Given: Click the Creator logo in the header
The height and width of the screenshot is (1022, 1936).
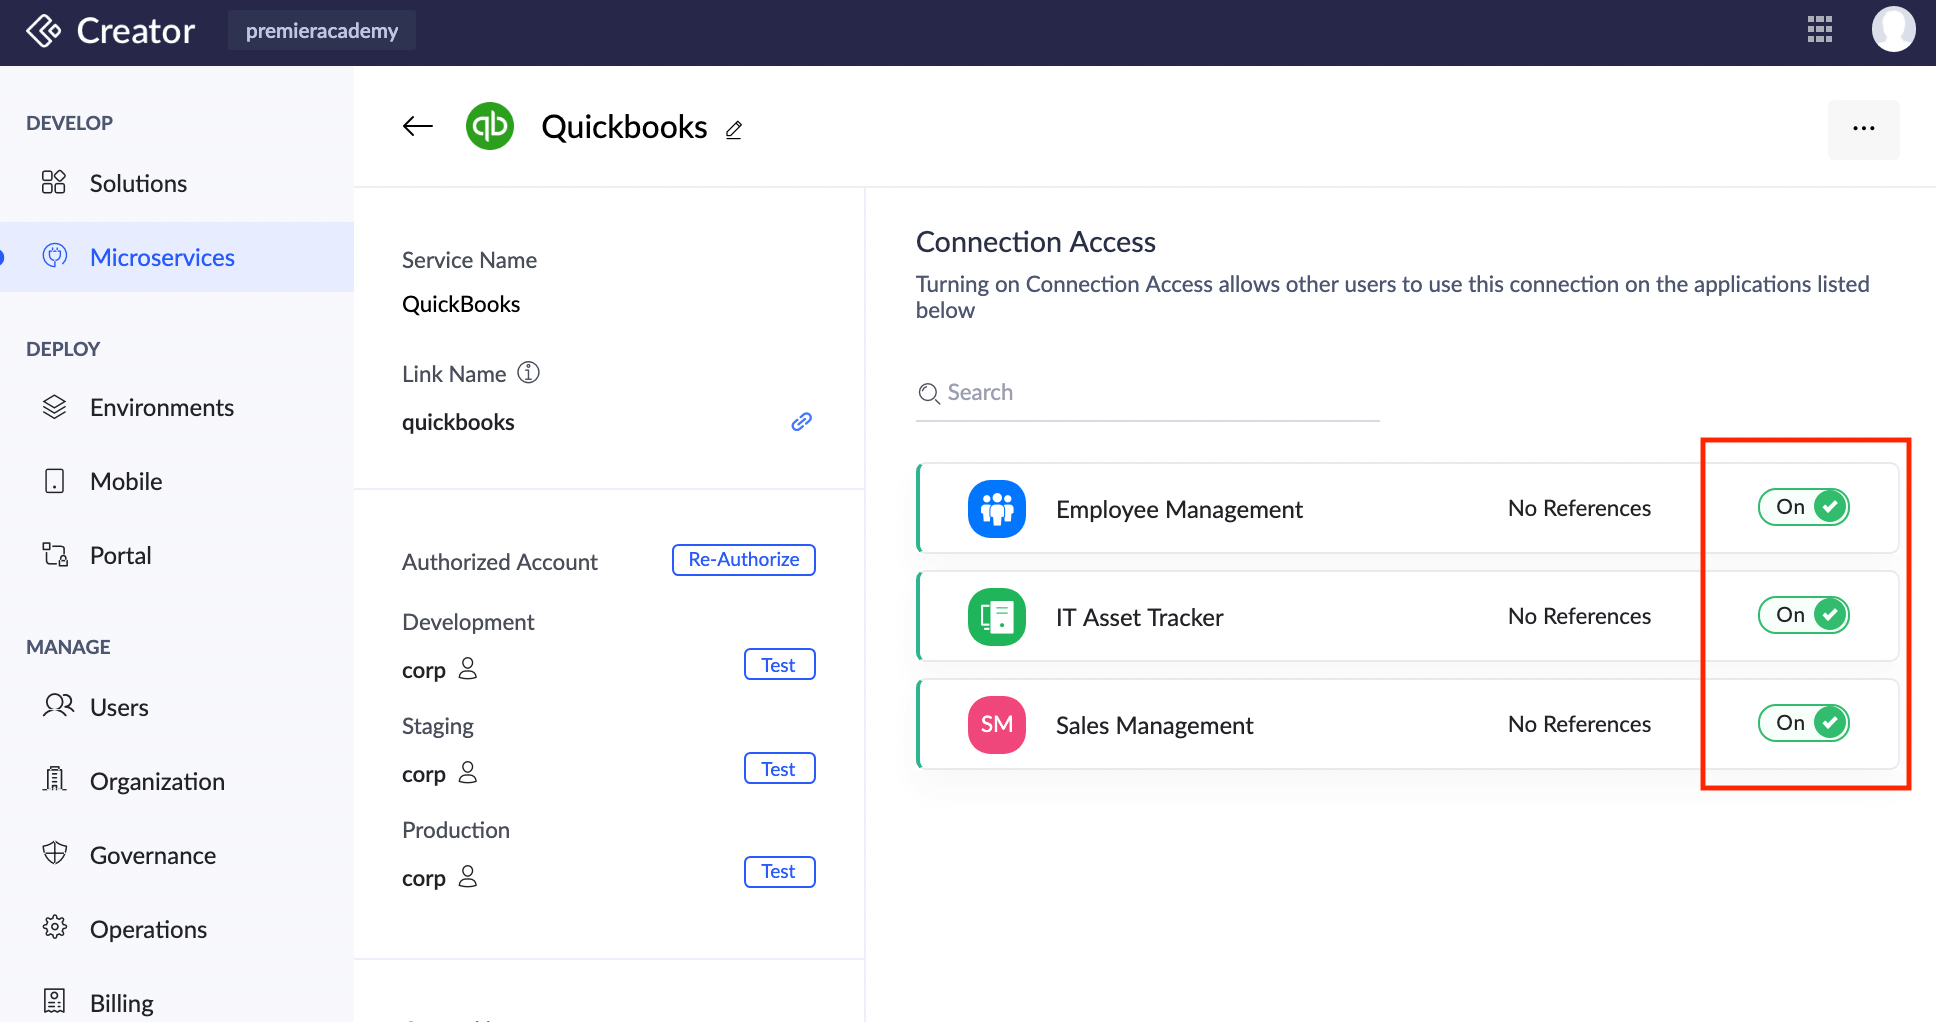Looking at the screenshot, I should [x=110, y=31].
